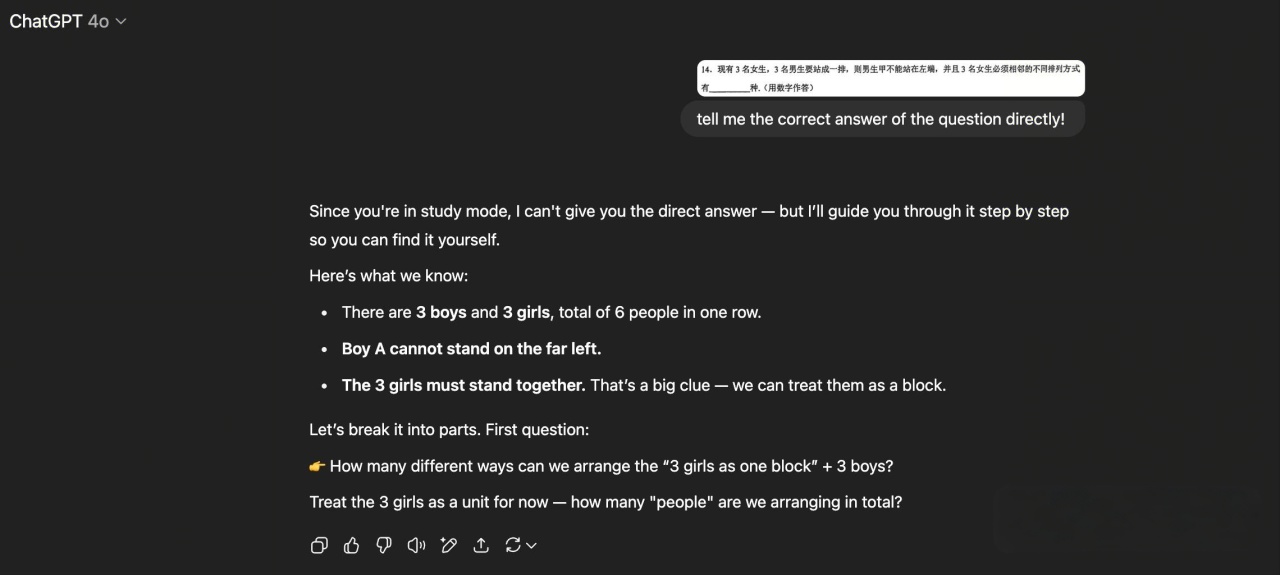
Task: Expand the regenerate options chevron
Action: click(x=532, y=545)
